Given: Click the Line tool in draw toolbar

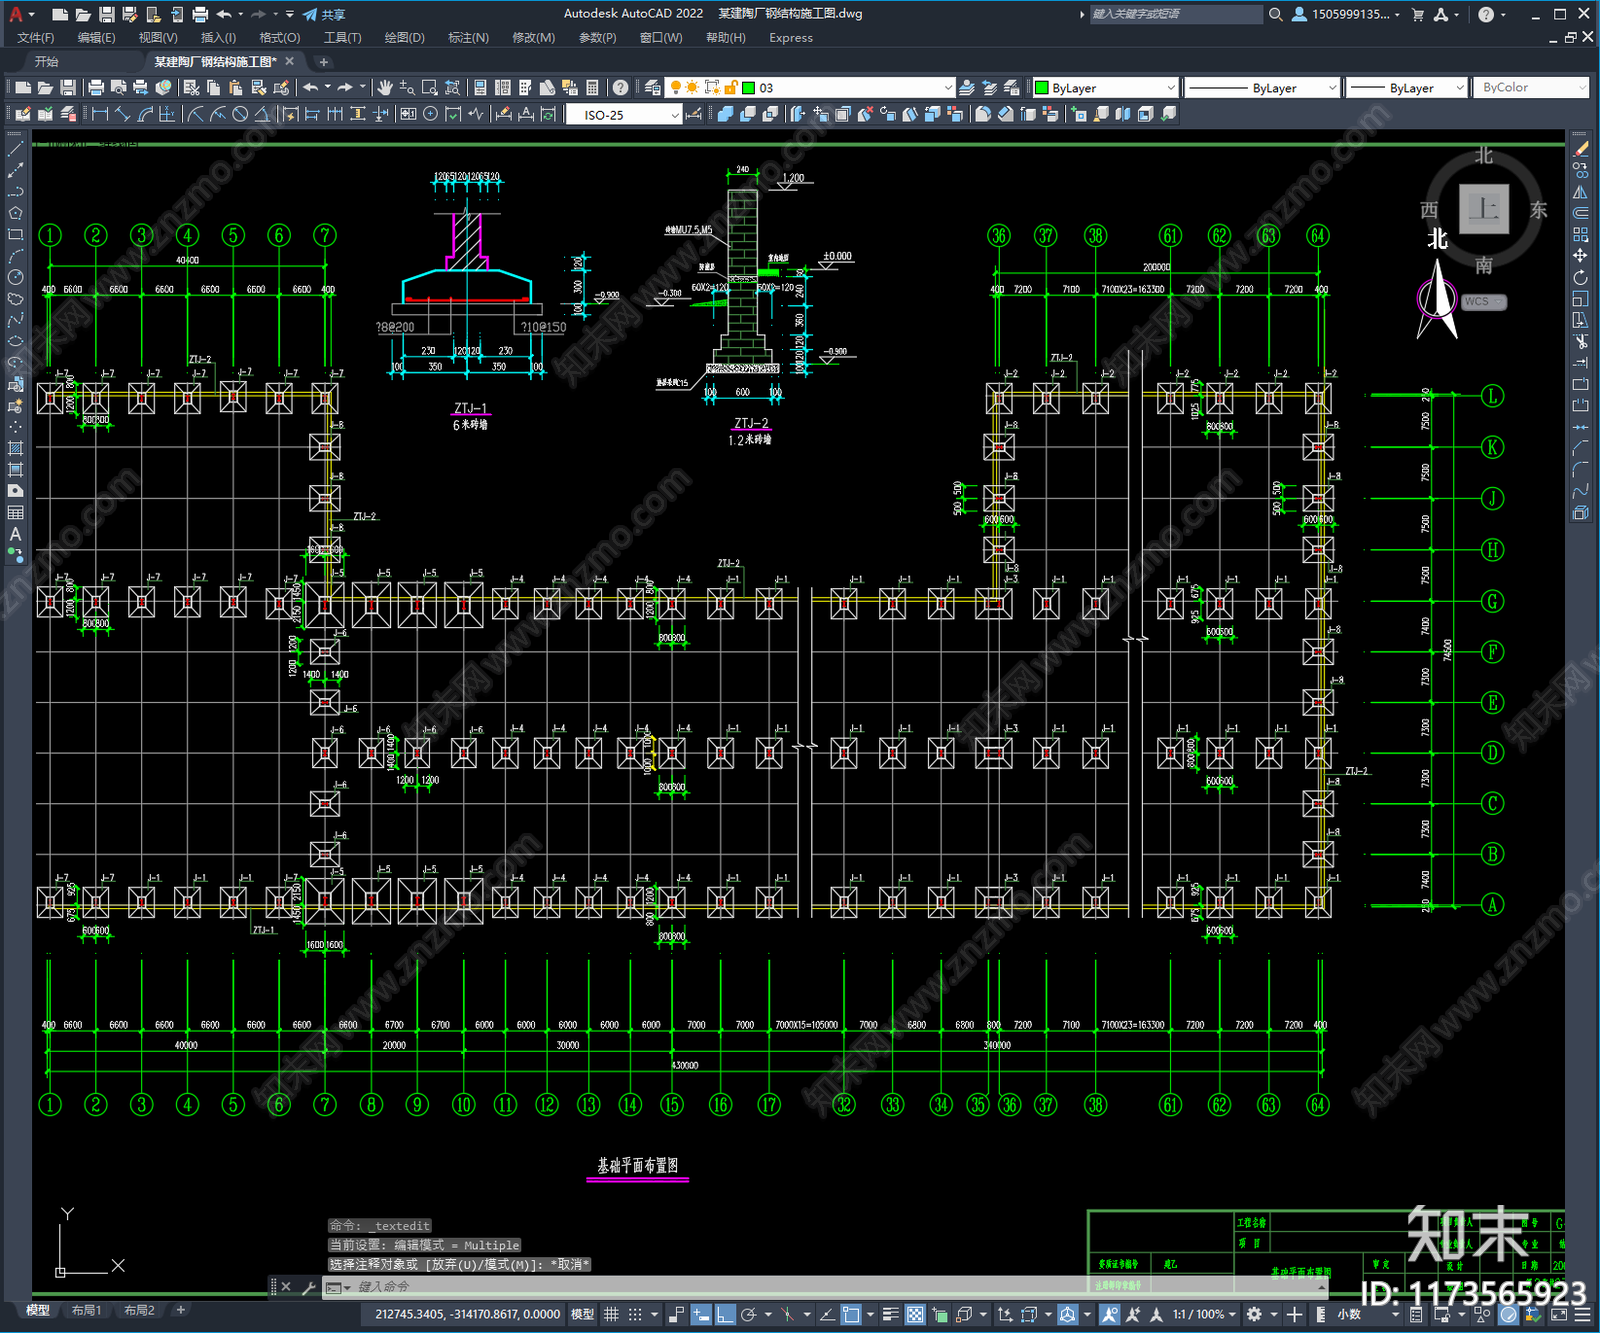Looking at the screenshot, I should click(15, 149).
